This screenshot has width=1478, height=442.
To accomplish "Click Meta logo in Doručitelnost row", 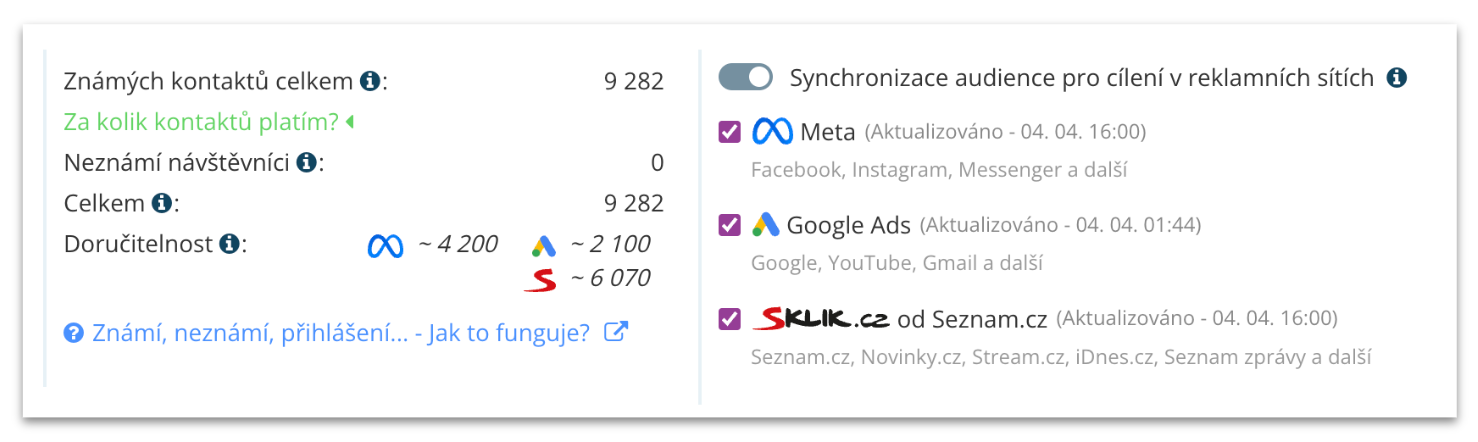I will 385,245.
